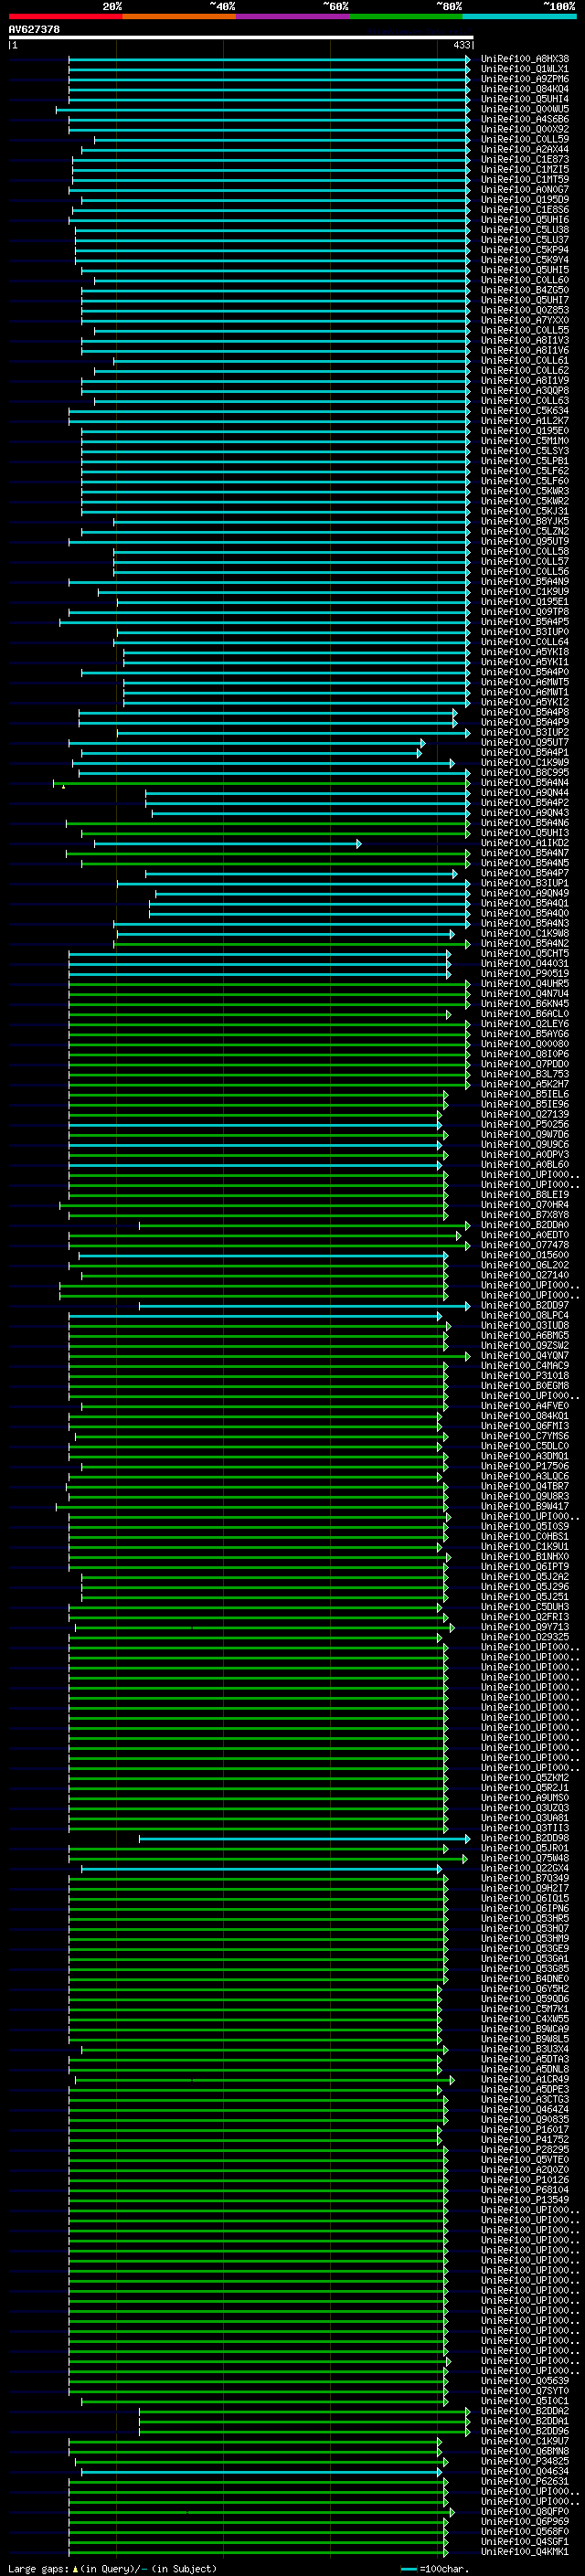
Task: Select the UniRef100_Q0Z853 label
Action: coord(524,310)
